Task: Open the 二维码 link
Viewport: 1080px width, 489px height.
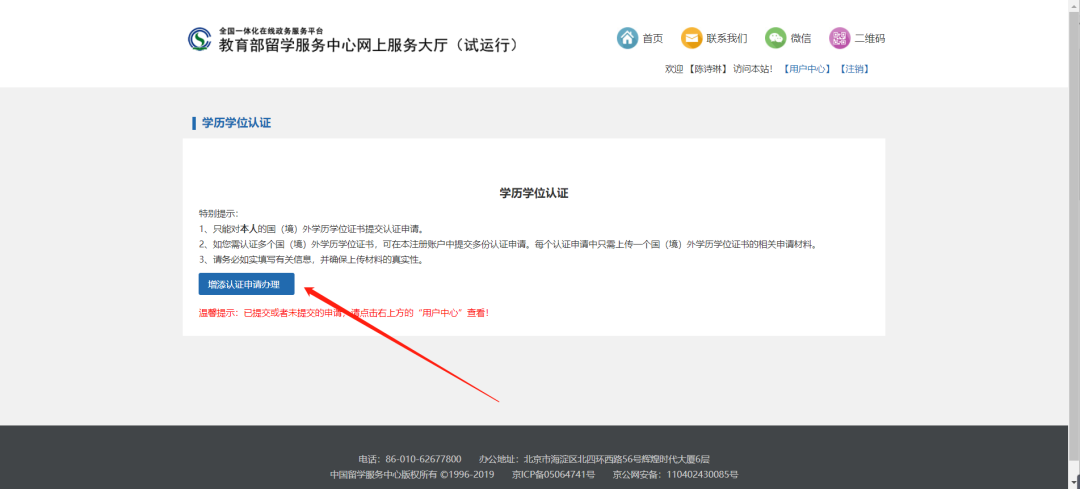Action: pyautogui.click(x=870, y=39)
